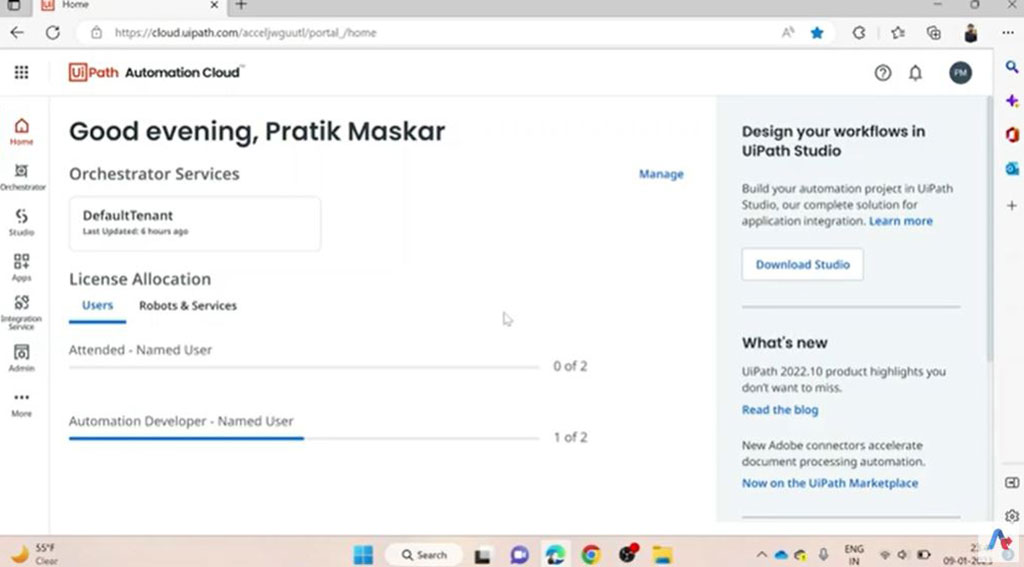Click the UiPath Automation Cloud logo
Viewport: 1024px width, 567px height.
tap(156, 73)
